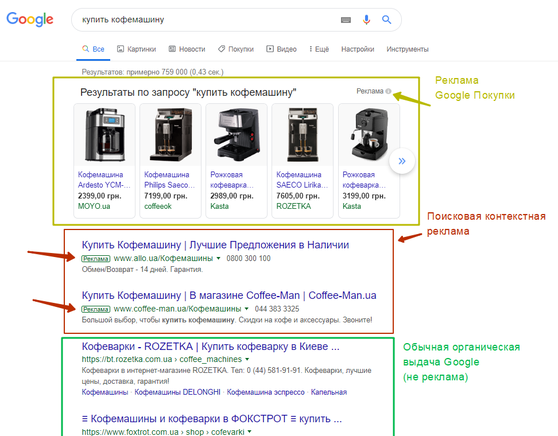Expand dropdown arrow next to allo.ua URL
This screenshot has width=558, height=436.
pos(219,258)
